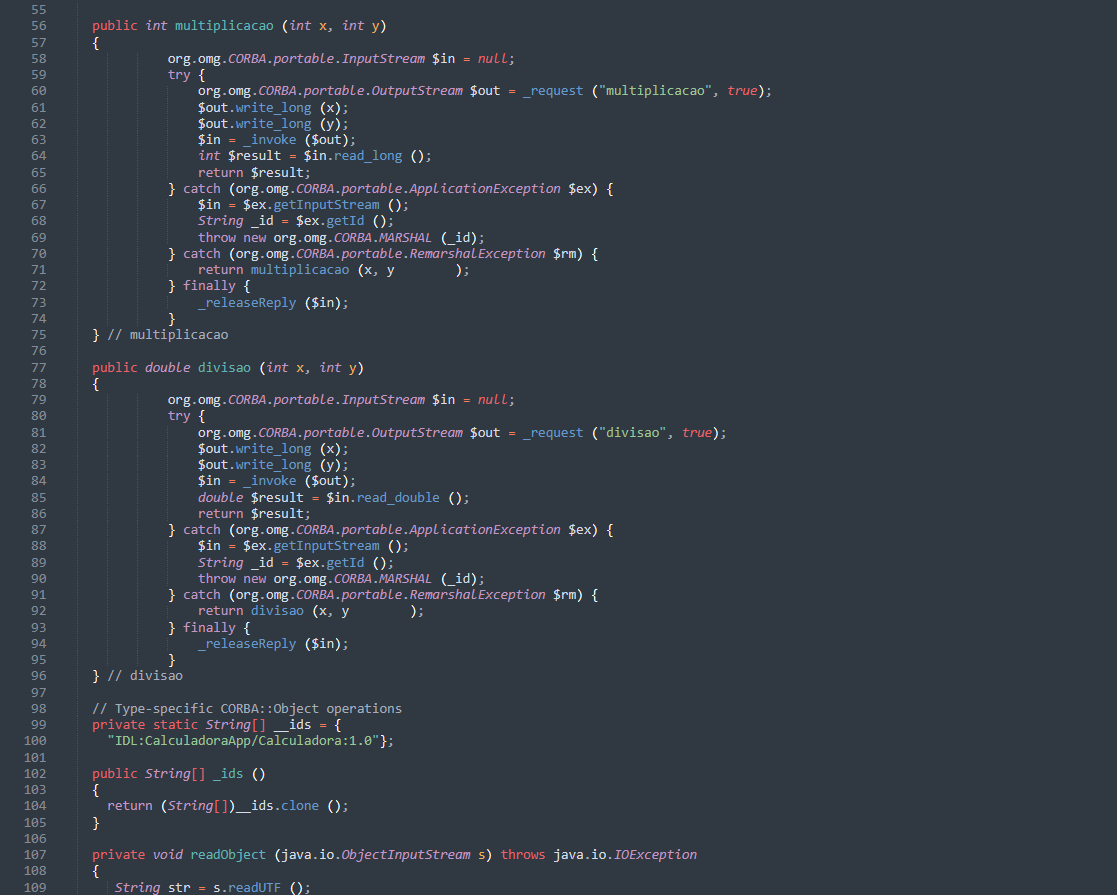Click the finally keyword on line 72
The width and height of the screenshot is (1117, 895).
pyautogui.click(x=209, y=286)
